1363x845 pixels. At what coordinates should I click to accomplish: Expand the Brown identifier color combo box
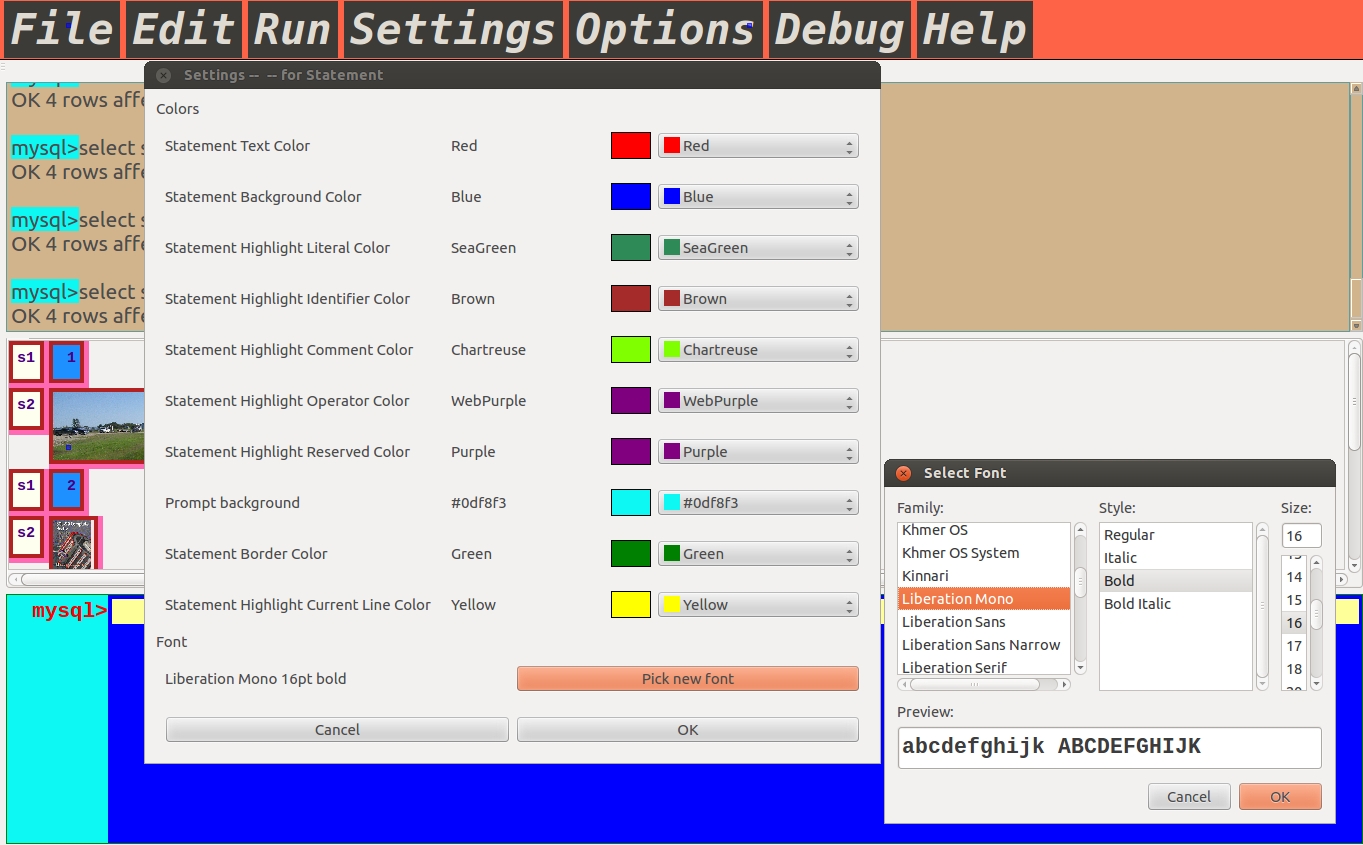758,299
